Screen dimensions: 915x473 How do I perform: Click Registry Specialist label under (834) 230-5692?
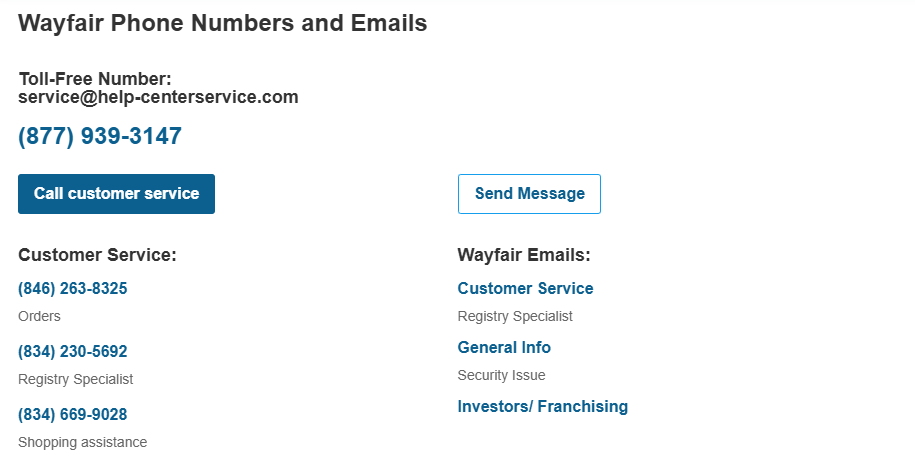coord(75,379)
